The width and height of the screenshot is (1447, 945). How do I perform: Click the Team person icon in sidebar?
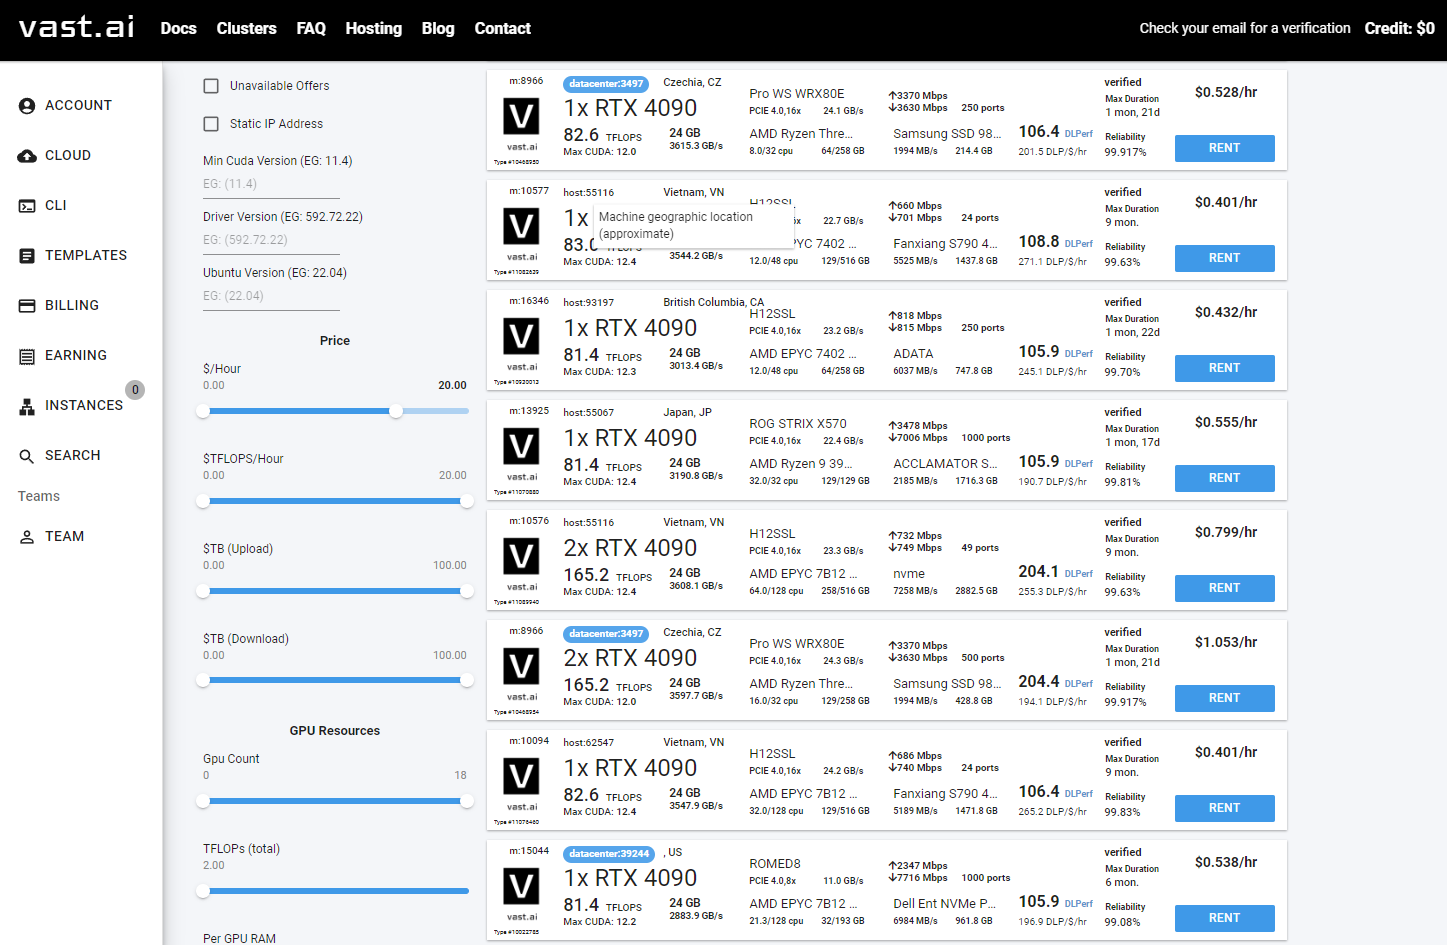point(27,537)
